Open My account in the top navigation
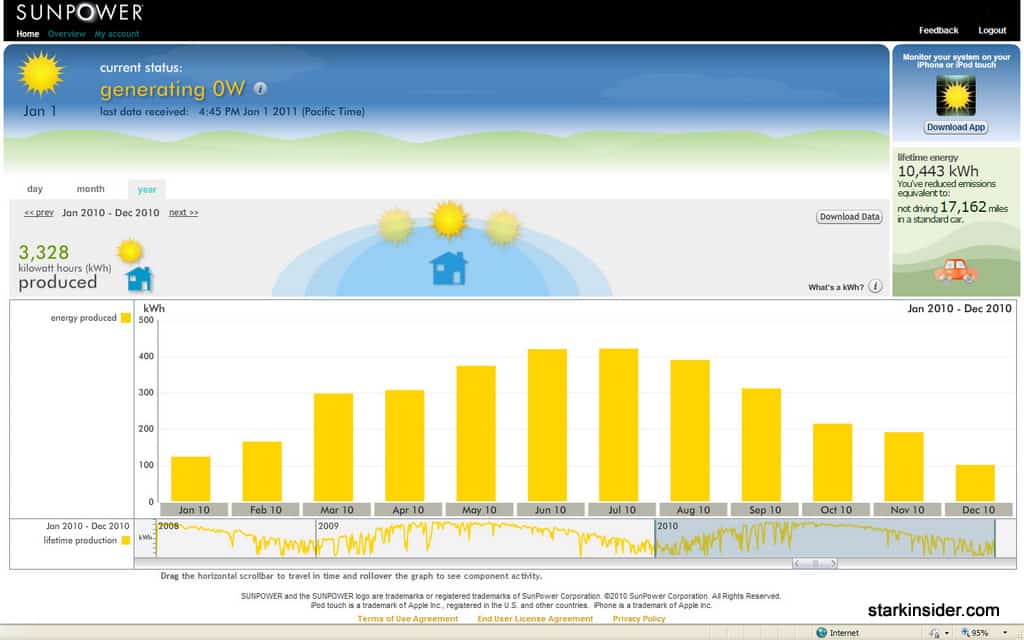 (x=117, y=34)
